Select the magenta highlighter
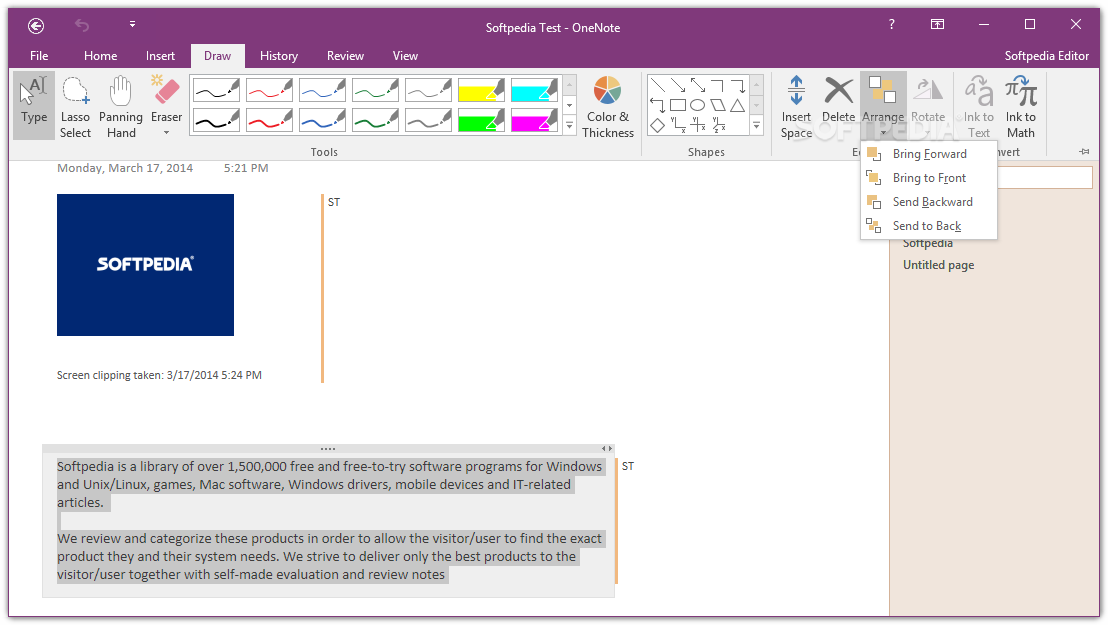1108x625 pixels. pyautogui.click(x=534, y=120)
